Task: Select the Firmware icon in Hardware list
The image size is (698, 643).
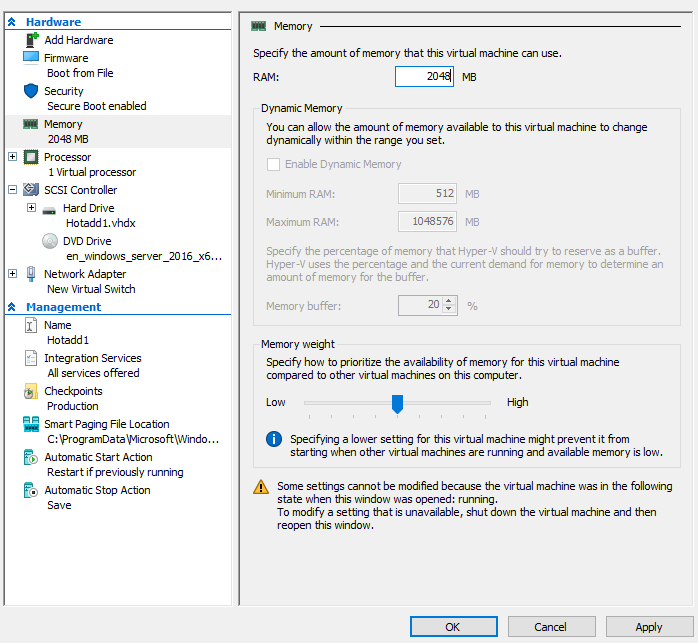Action: (x=29, y=58)
